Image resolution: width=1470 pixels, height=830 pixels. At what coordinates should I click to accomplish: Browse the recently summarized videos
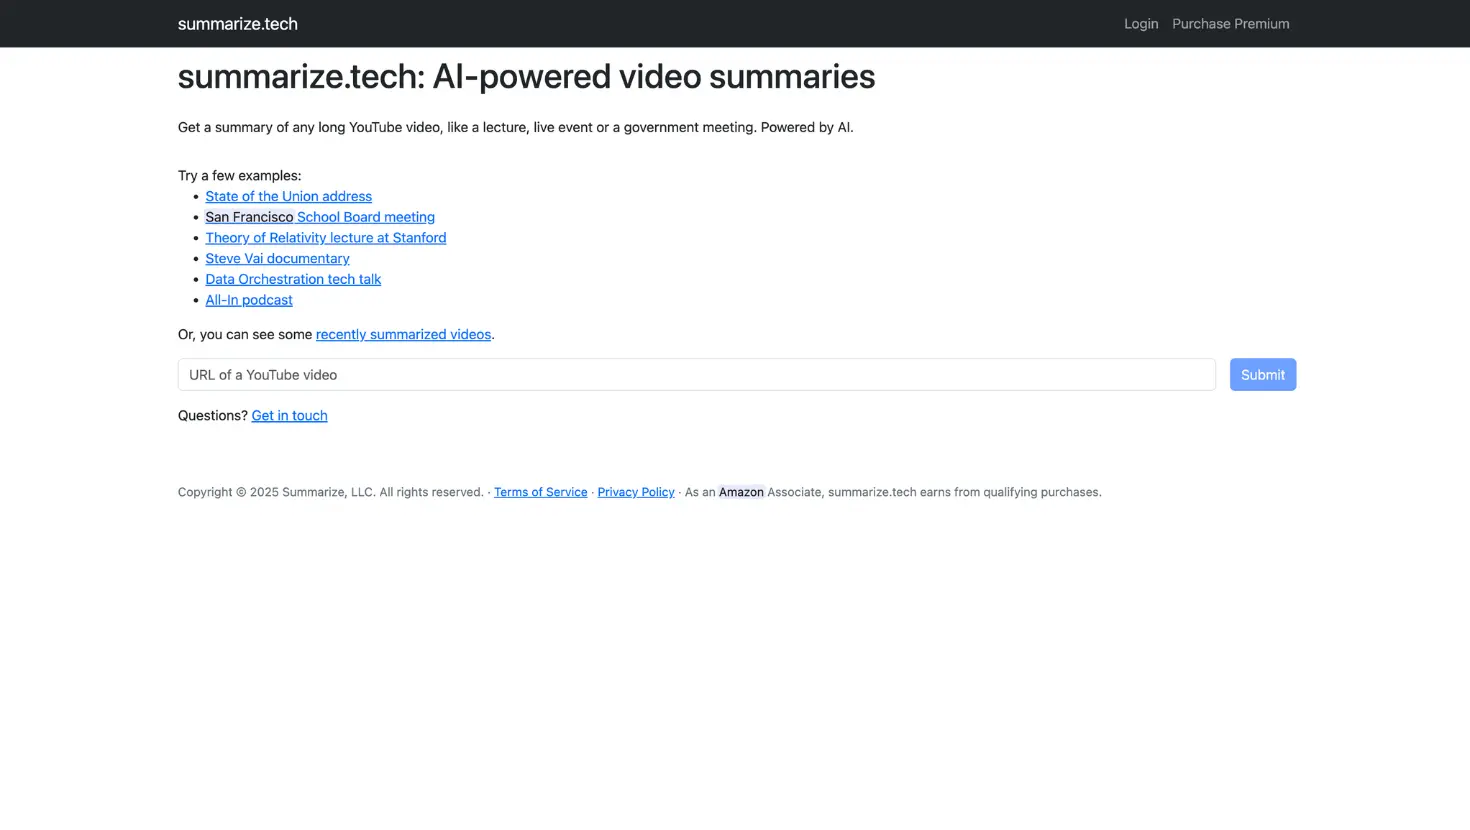403,334
